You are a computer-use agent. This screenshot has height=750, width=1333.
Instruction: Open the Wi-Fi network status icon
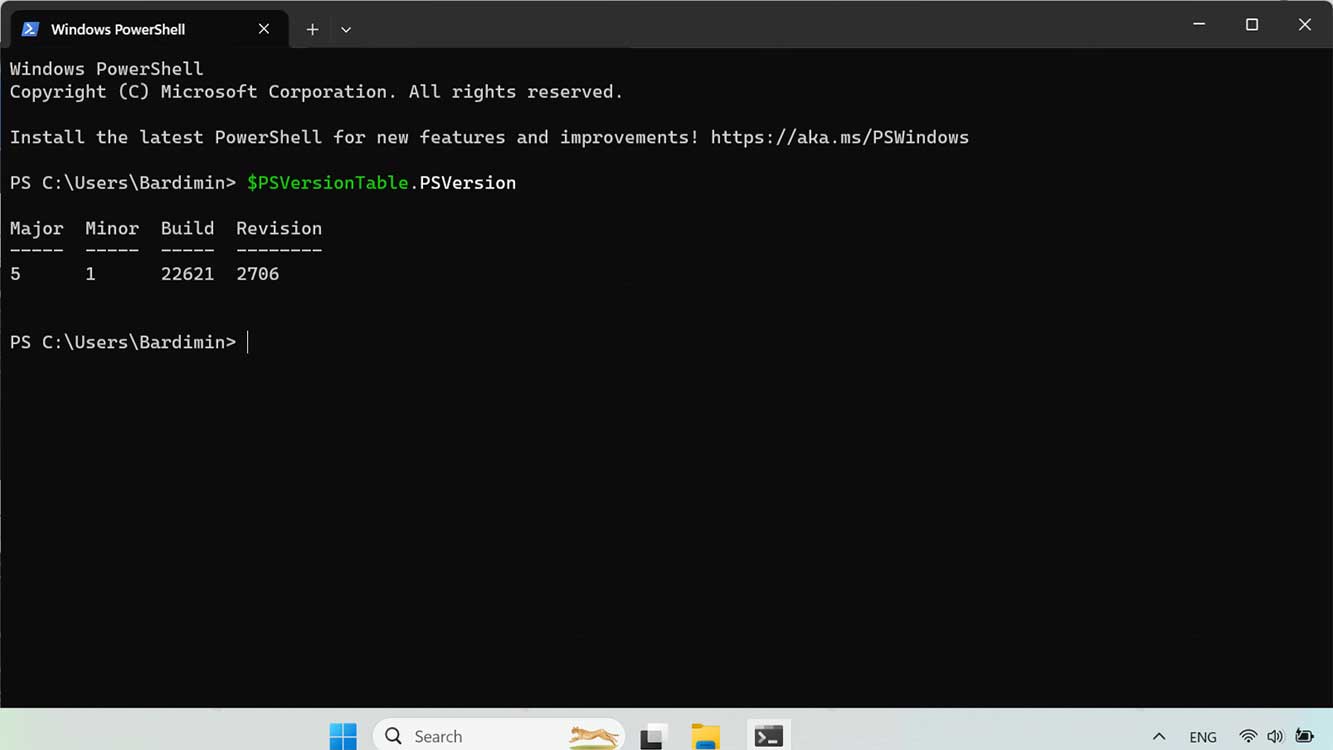pos(1248,737)
